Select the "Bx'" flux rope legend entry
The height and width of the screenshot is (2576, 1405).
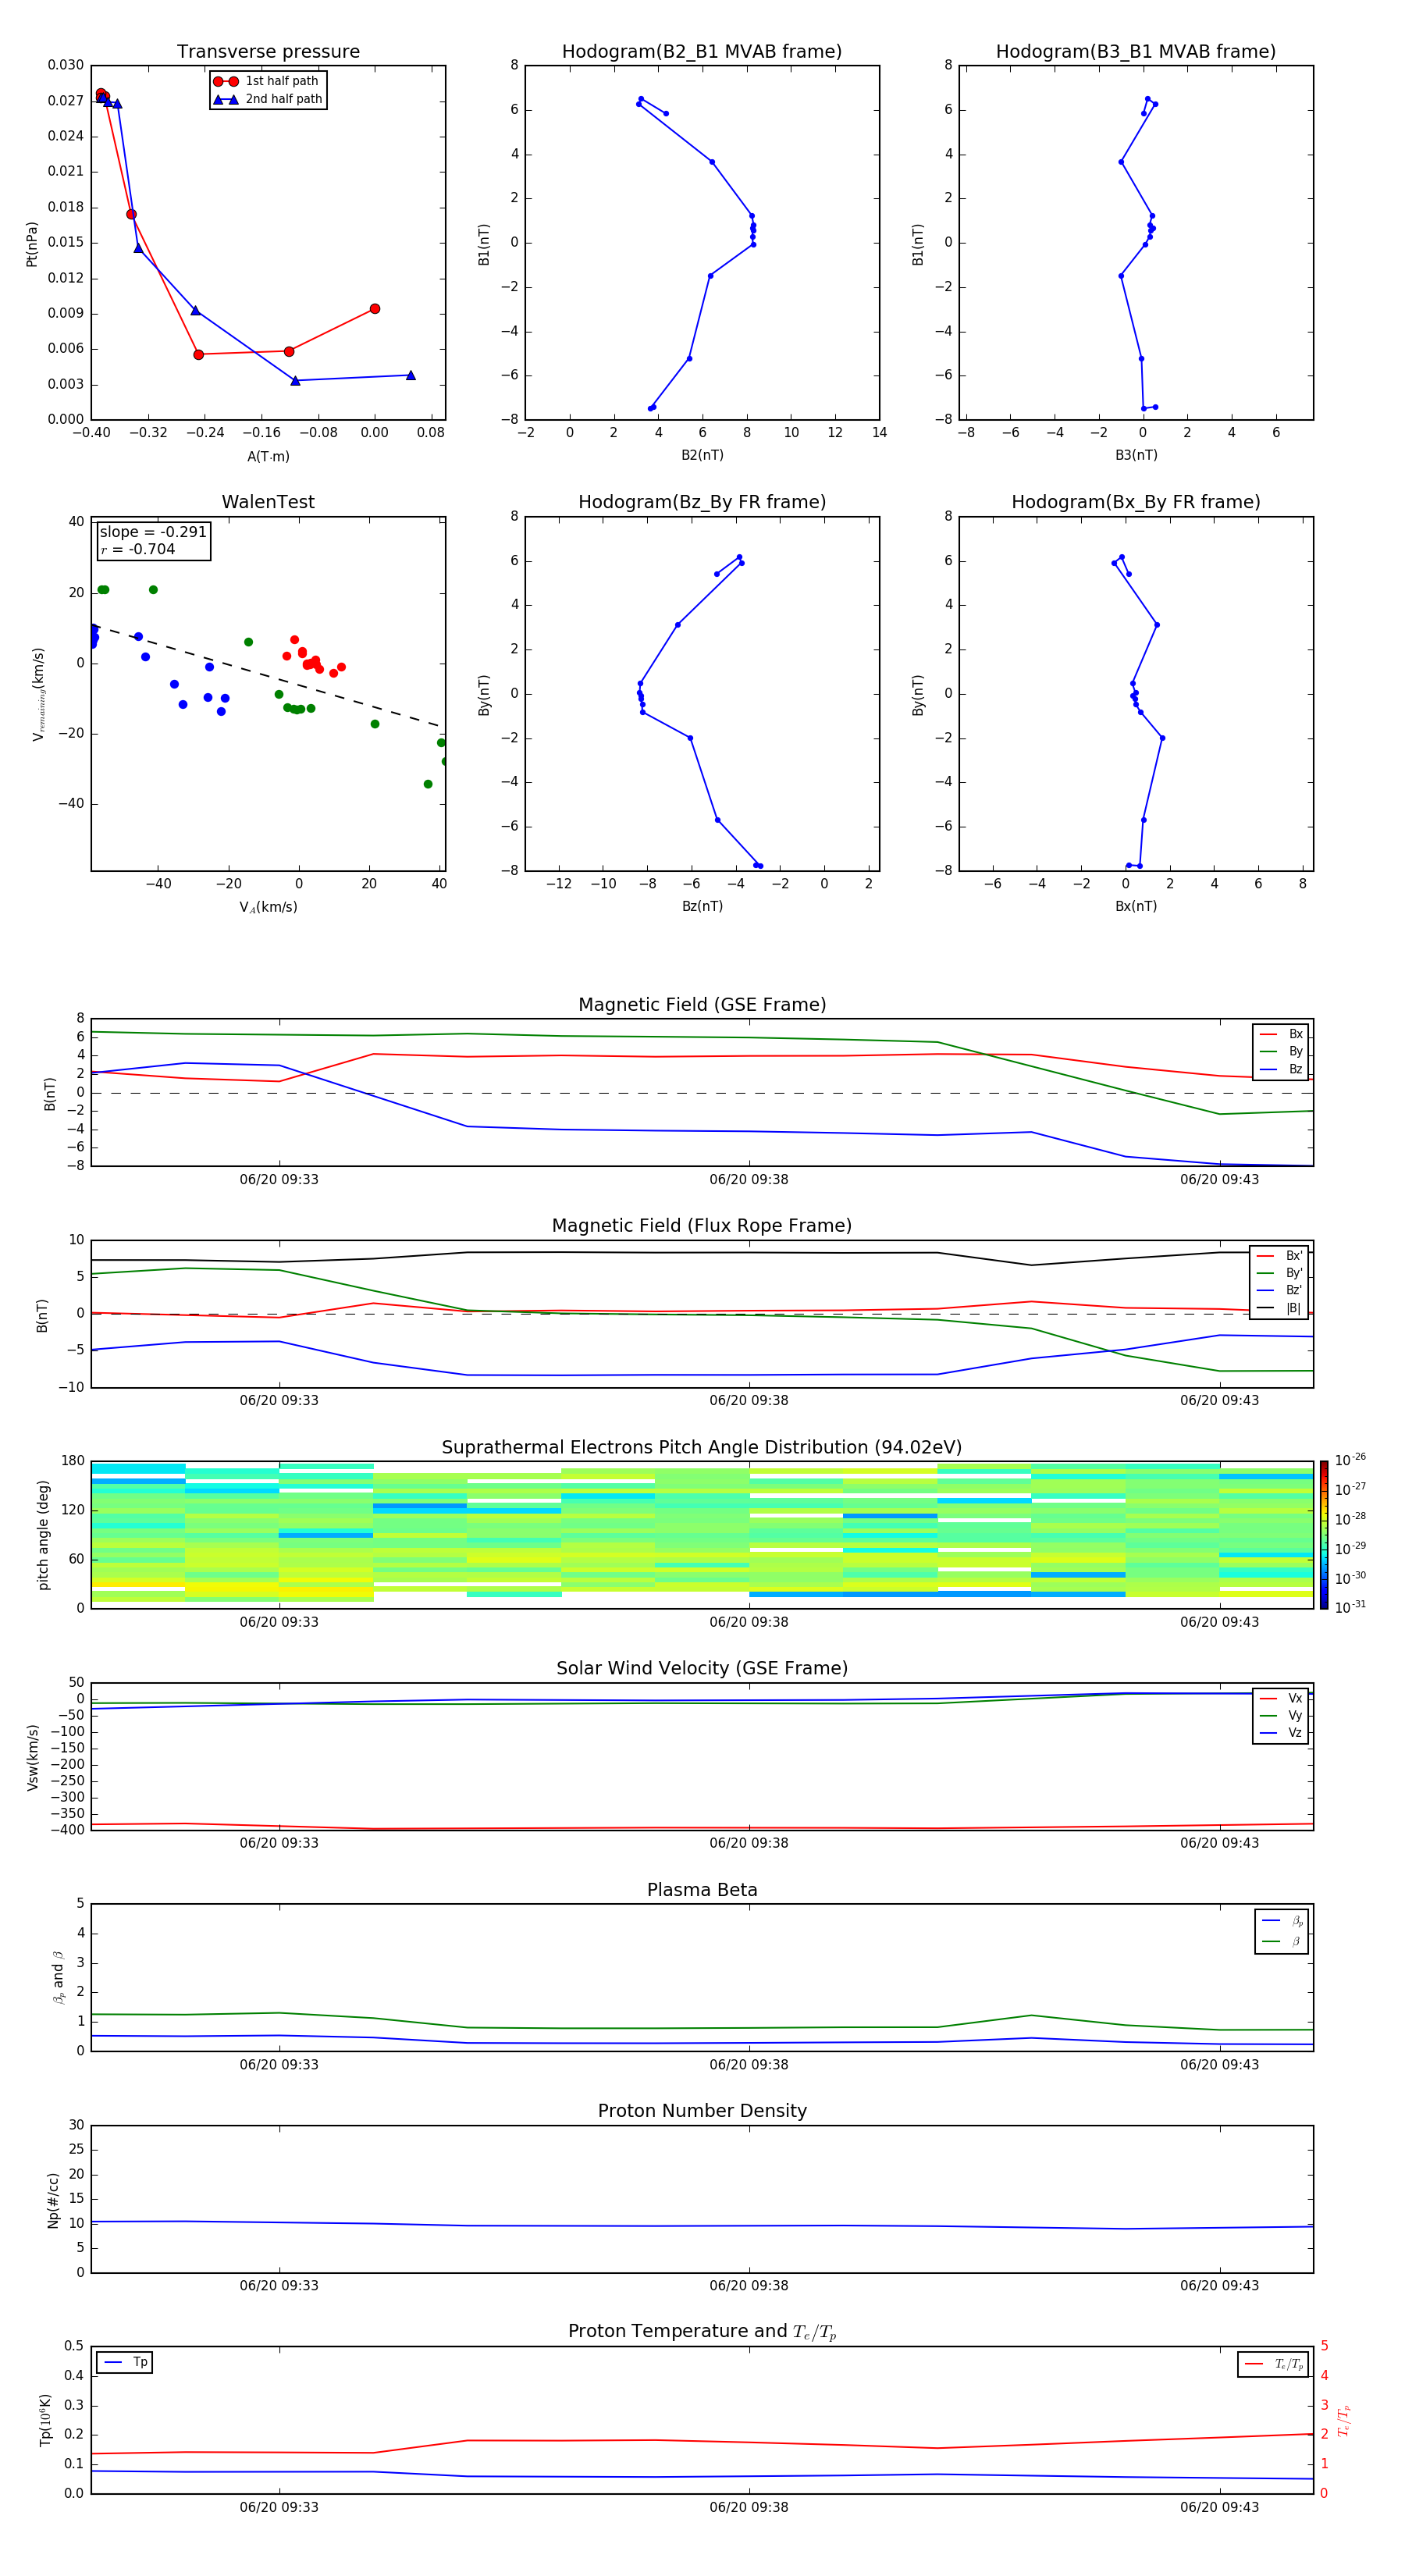pyautogui.click(x=1279, y=1256)
